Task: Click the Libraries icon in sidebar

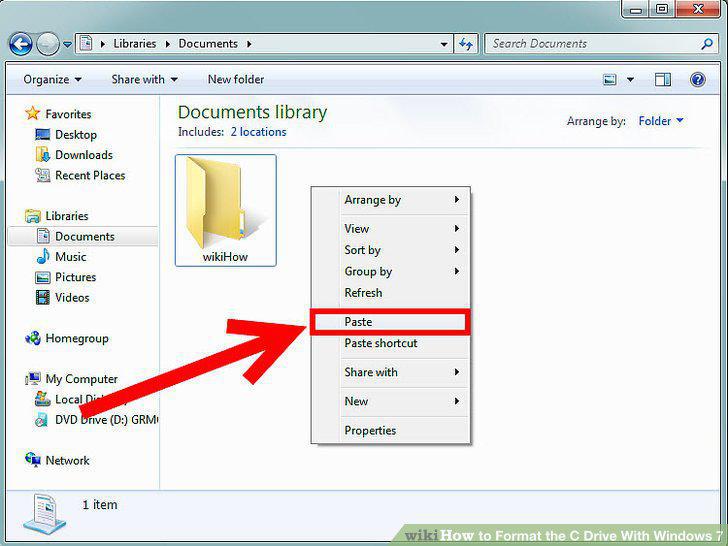Action: (32, 216)
